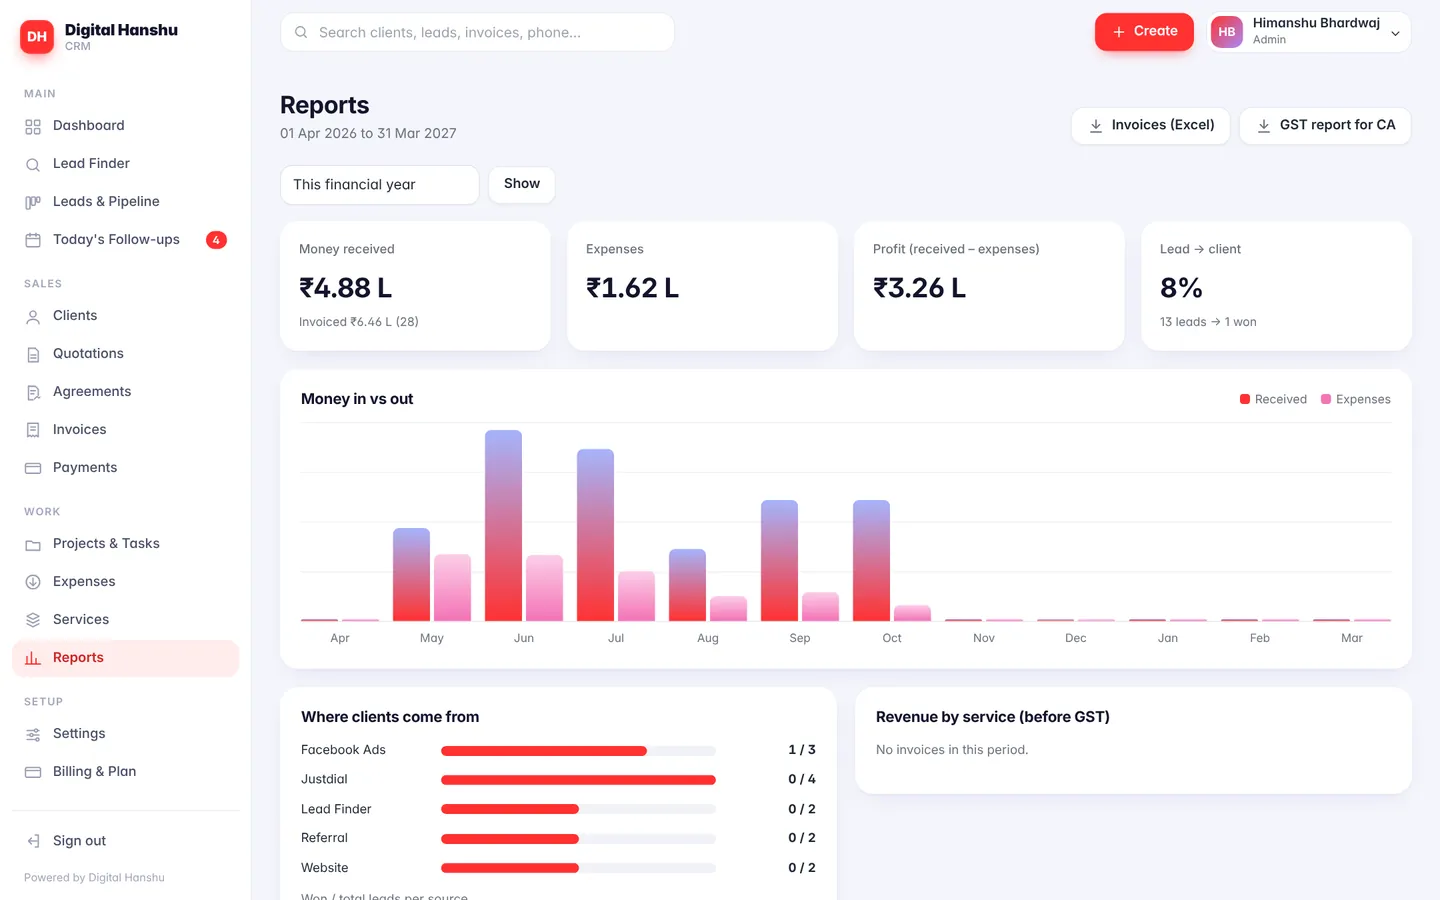Click the Leads & Pipeline board icon

[x=33, y=203]
